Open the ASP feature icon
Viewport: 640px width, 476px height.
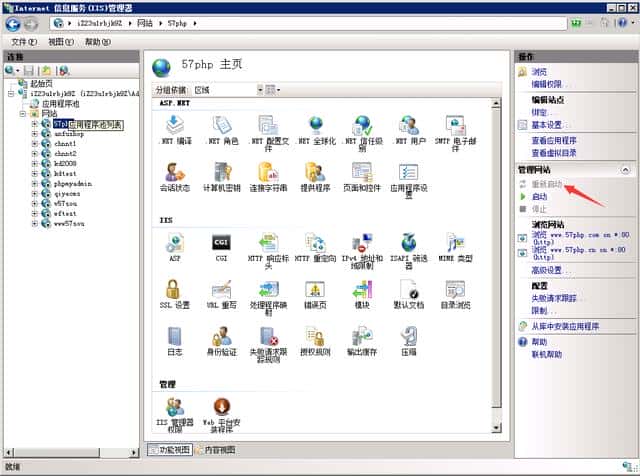(175, 242)
